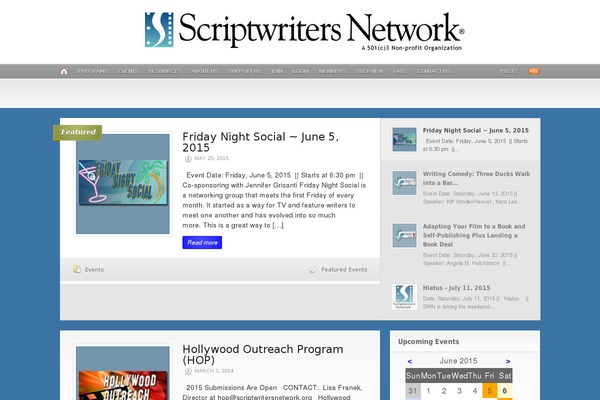The height and width of the screenshot is (400, 600).
Task: Click the June 2015 calendar heading
Action: [458, 361]
